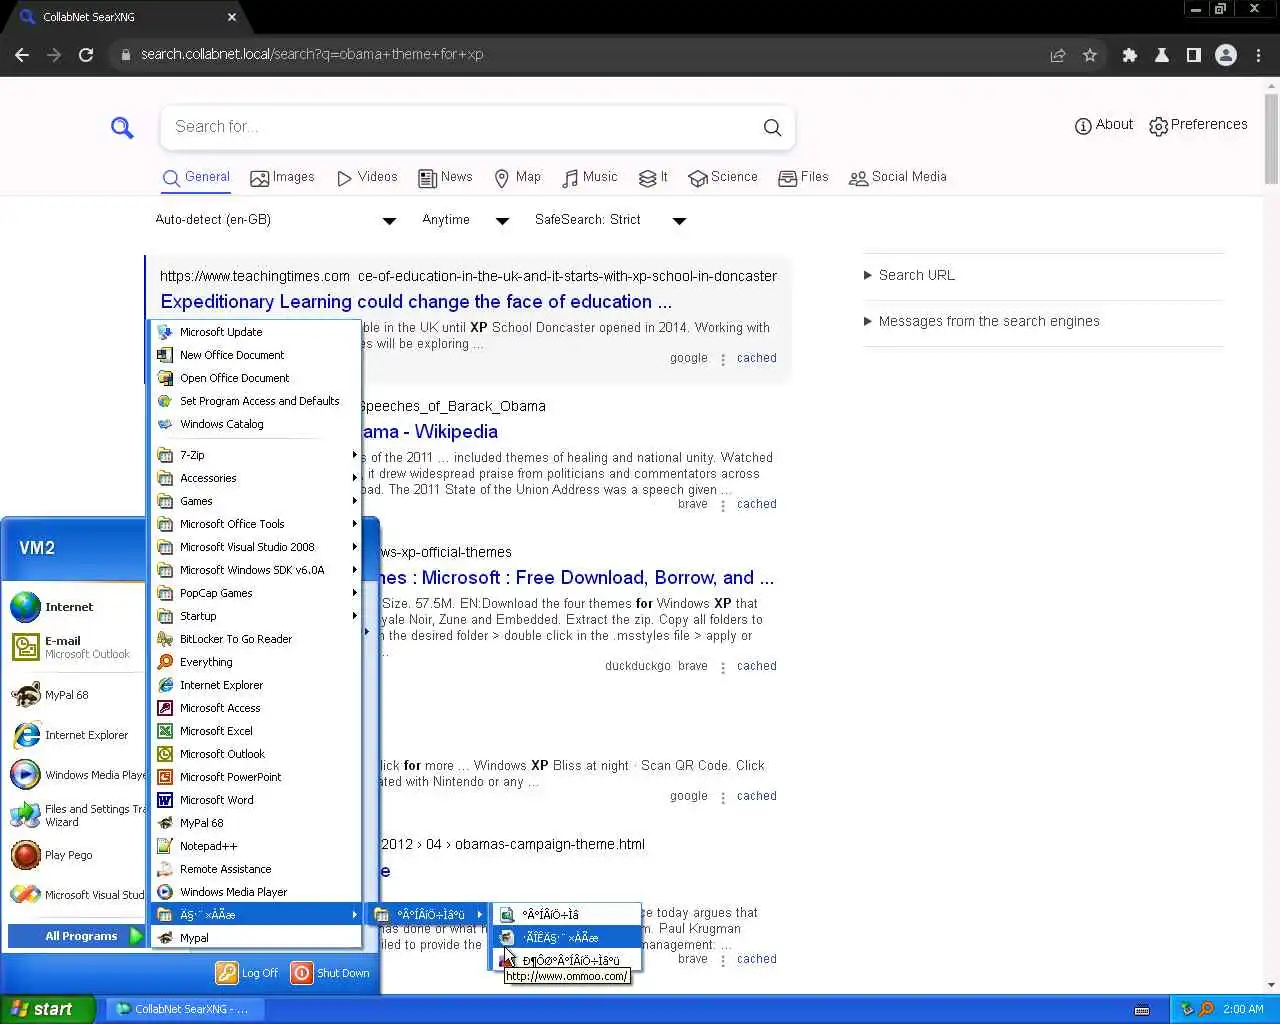Switch to Science search tab
The width and height of the screenshot is (1280, 1024).
(x=723, y=177)
